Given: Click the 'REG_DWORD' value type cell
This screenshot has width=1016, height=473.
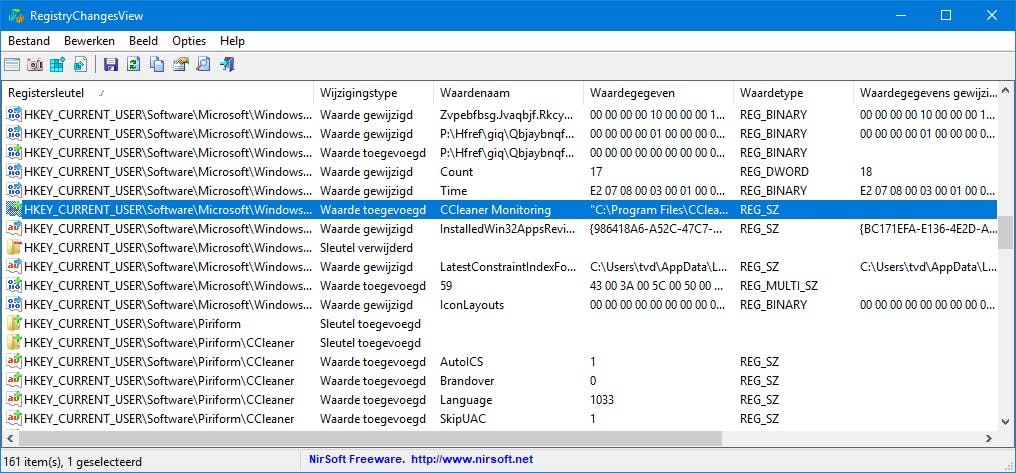Looking at the screenshot, I should 774,172.
